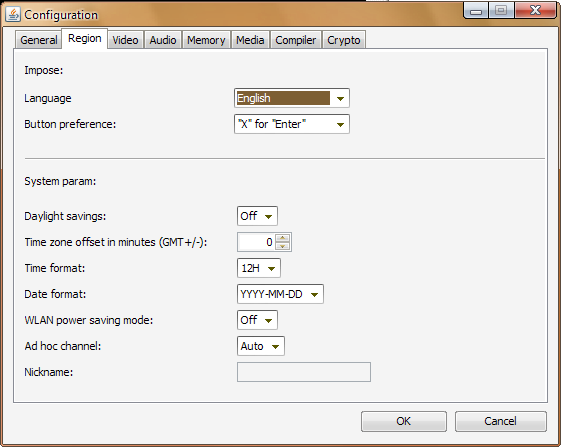Go to the Compiler tab
Image resolution: width=561 pixels, height=447 pixels.
(x=296, y=40)
